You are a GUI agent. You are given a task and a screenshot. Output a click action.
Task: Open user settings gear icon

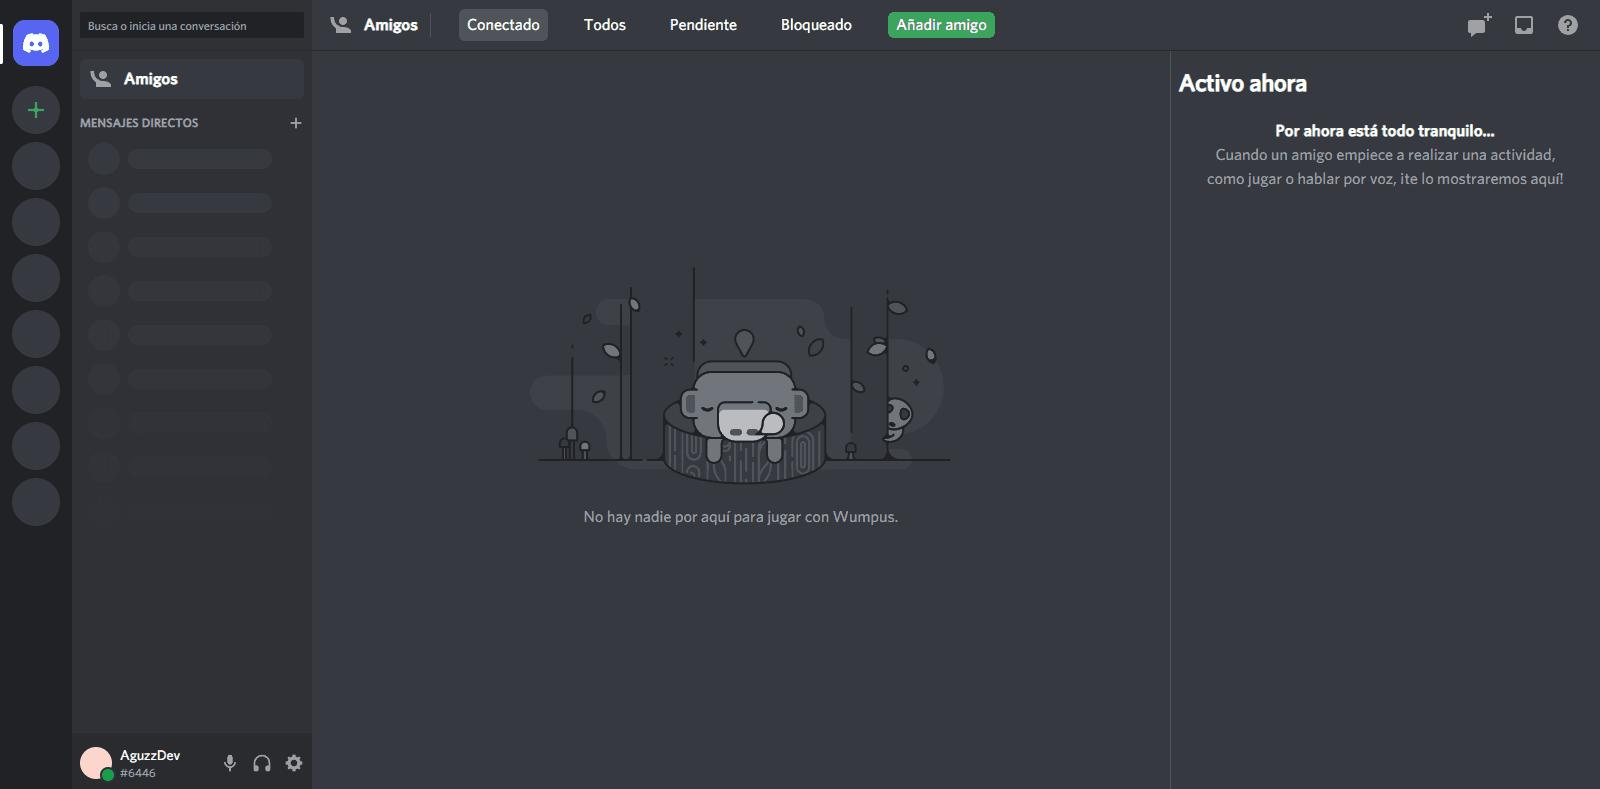coord(294,763)
